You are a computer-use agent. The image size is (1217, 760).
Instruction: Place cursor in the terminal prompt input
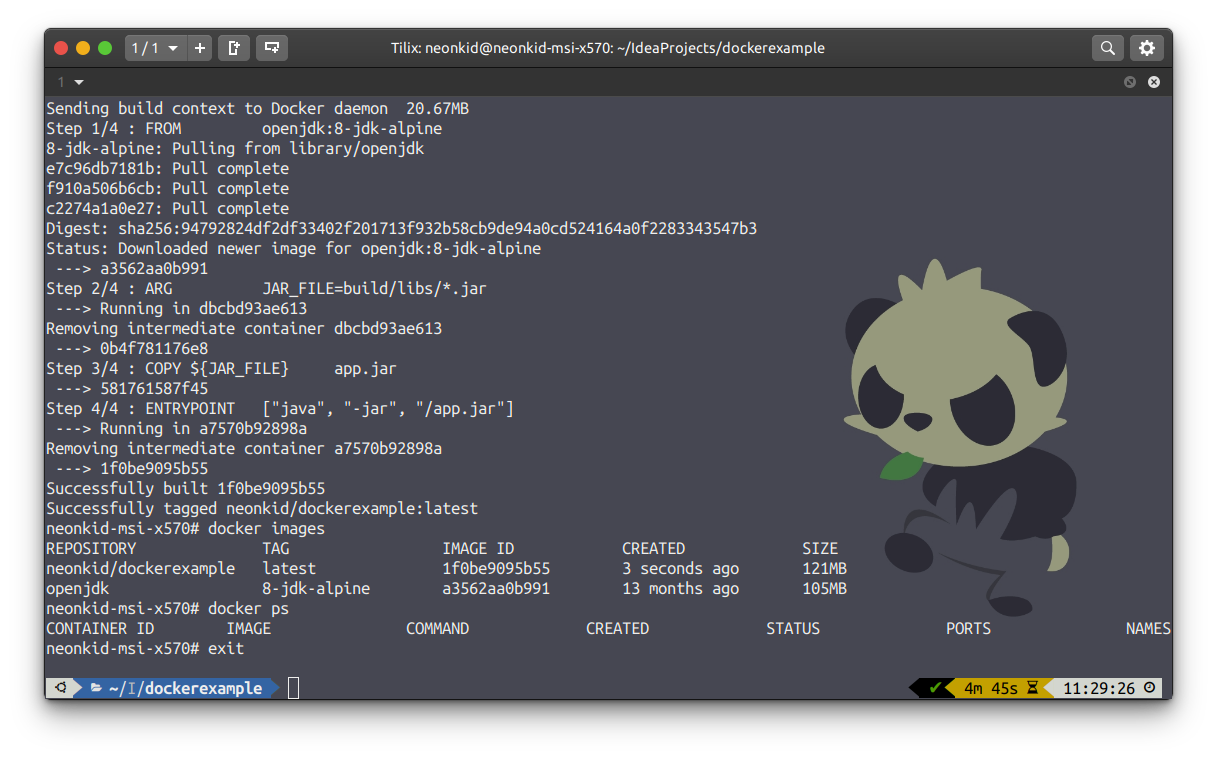[x=293, y=688]
